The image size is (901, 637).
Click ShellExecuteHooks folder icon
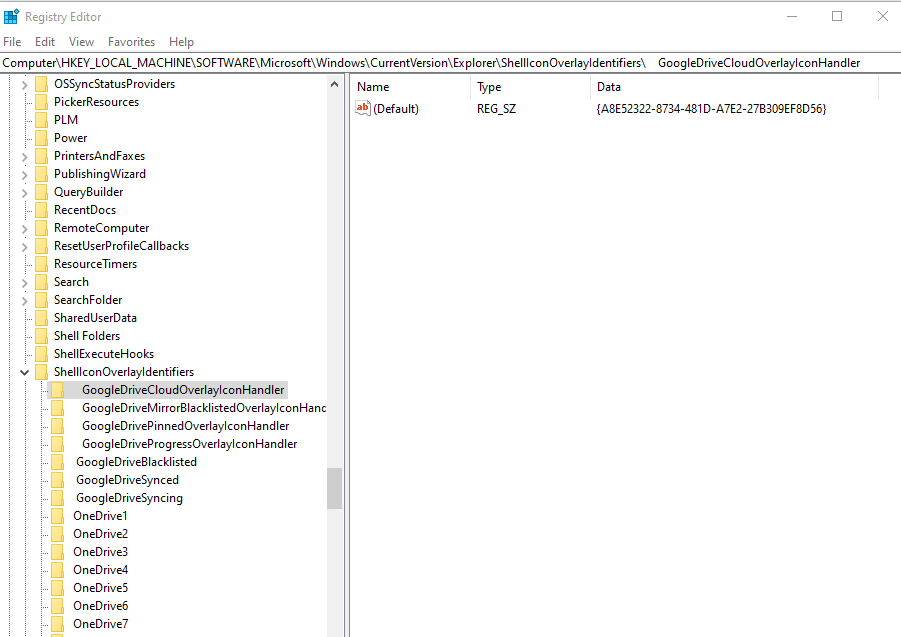click(41, 354)
